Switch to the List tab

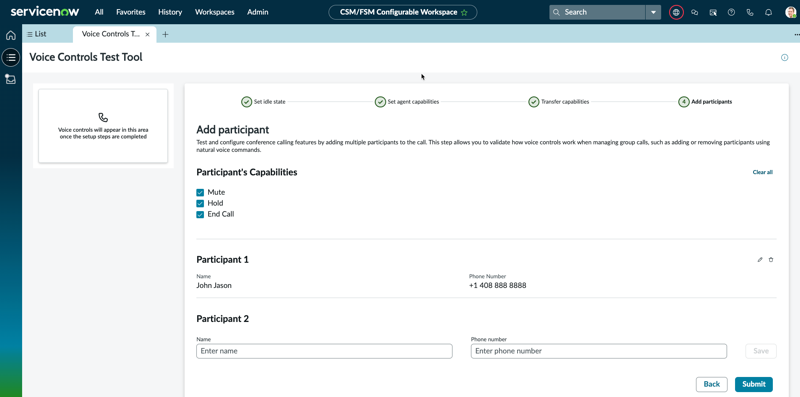coord(37,34)
